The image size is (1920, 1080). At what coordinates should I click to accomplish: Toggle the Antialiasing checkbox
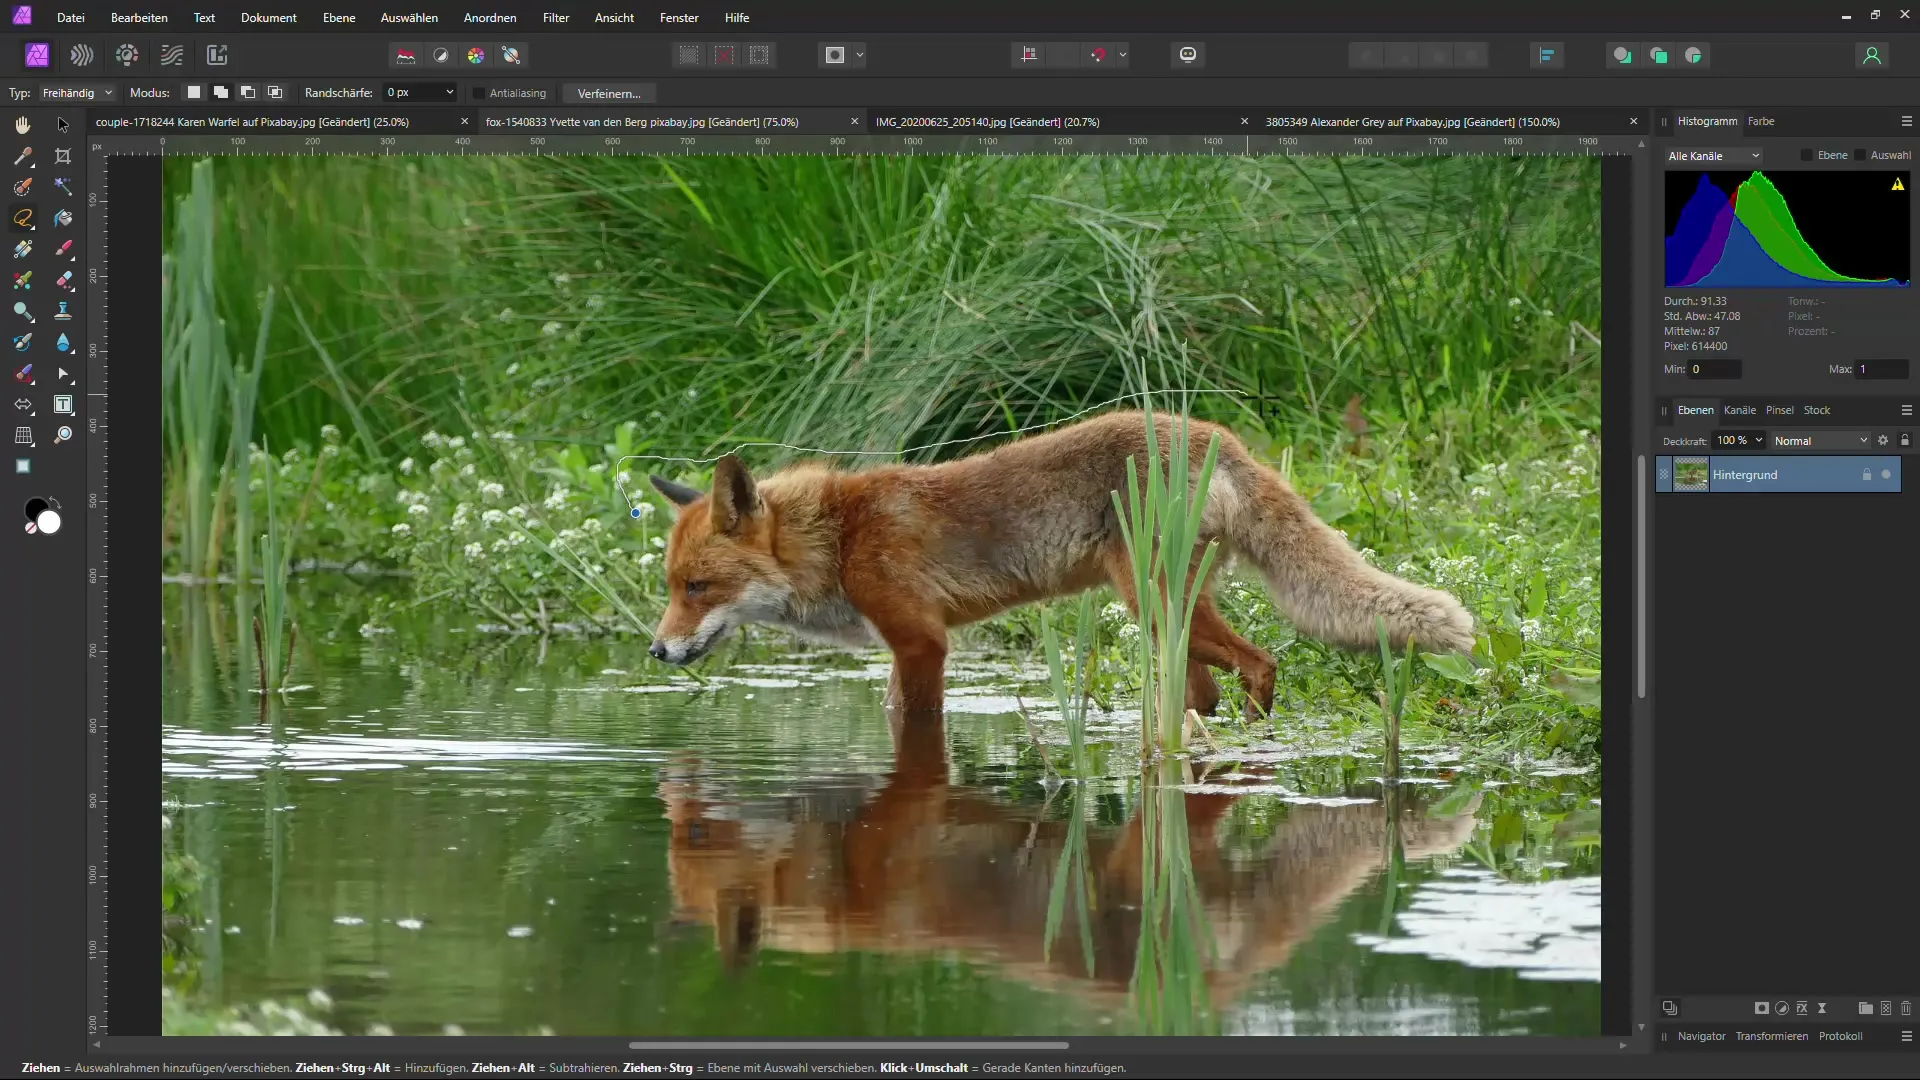[479, 93]
